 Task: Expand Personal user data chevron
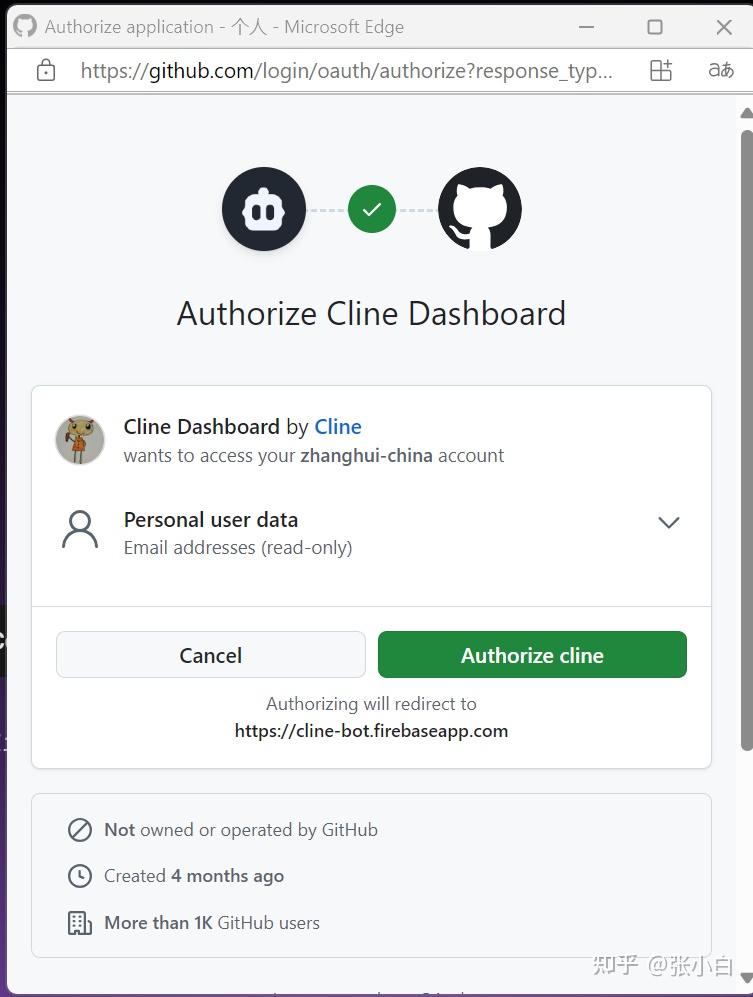pyautogui.click(x=669, y=523)
